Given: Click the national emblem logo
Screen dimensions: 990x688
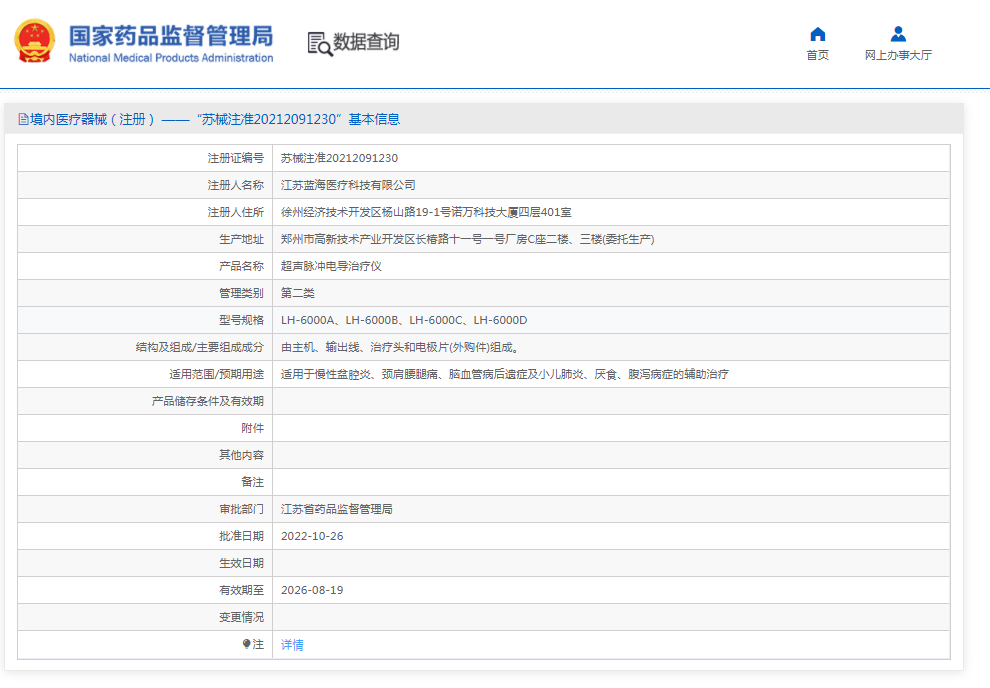Looking at the screenshot, I should click(35, 42).
